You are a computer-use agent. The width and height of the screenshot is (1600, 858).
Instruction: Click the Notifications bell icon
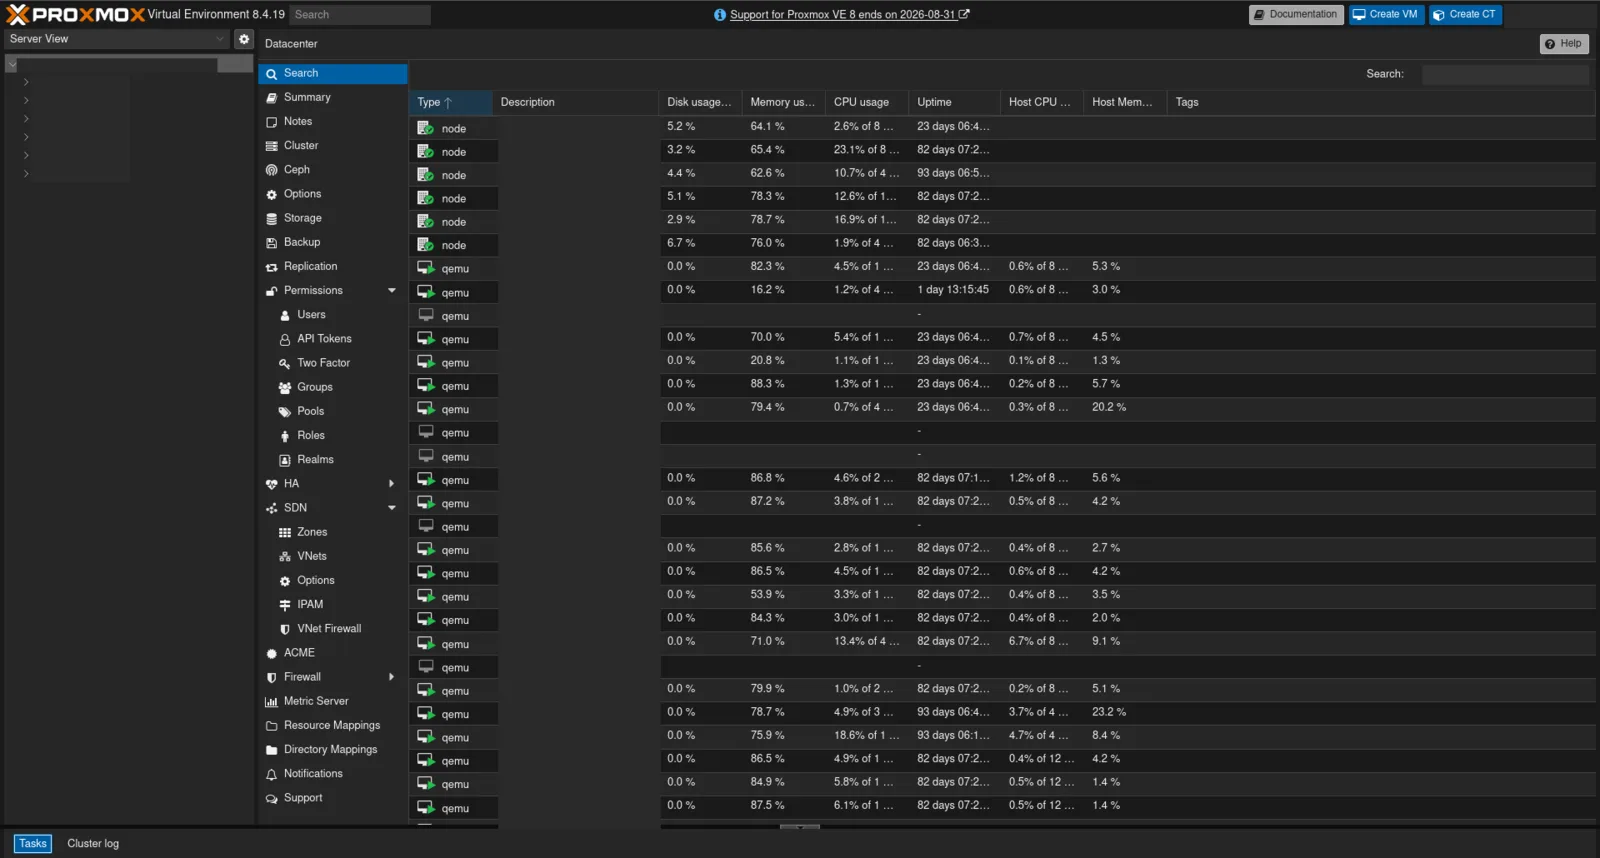coord(271,774)
